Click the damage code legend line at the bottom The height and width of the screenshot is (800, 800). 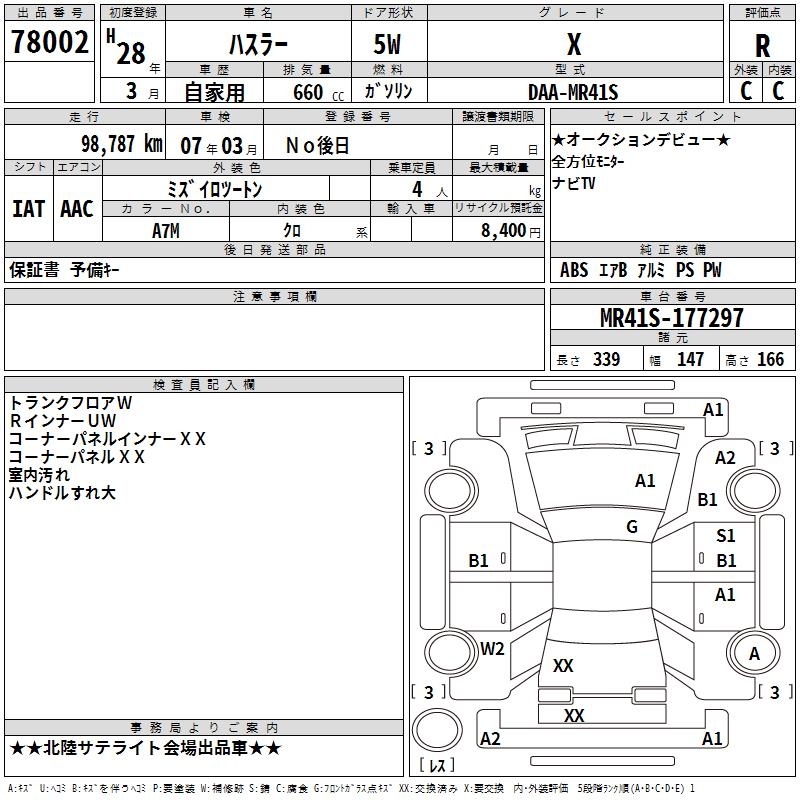[351, 788]
